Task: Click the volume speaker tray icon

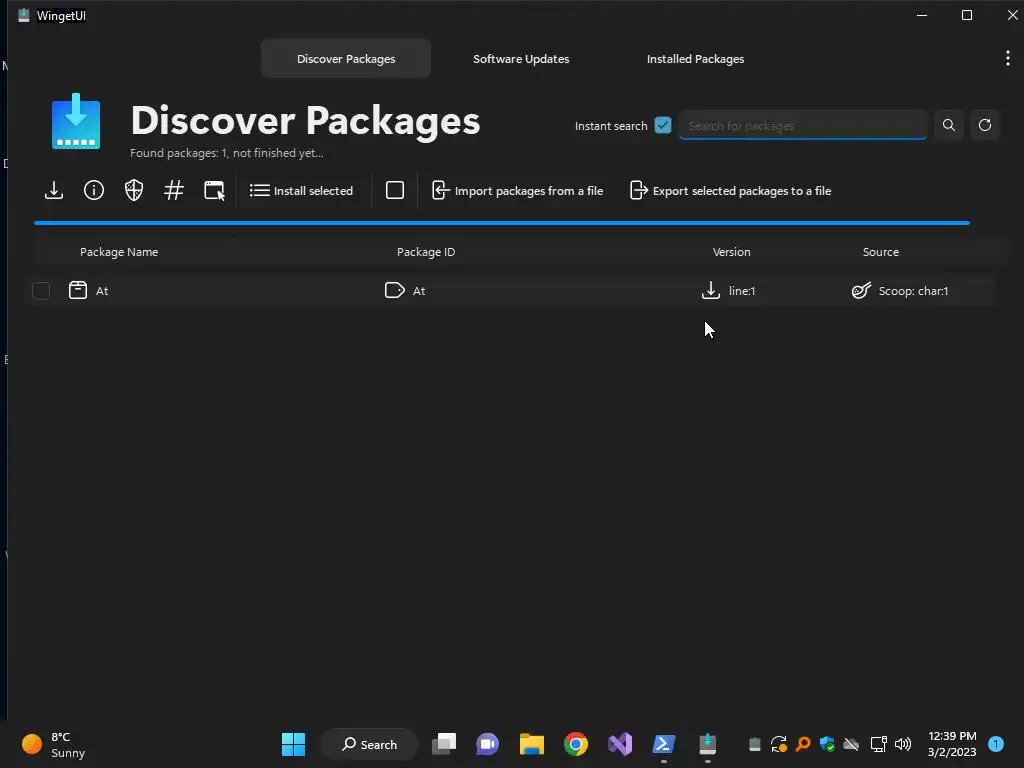Action: tap(903, 744)
